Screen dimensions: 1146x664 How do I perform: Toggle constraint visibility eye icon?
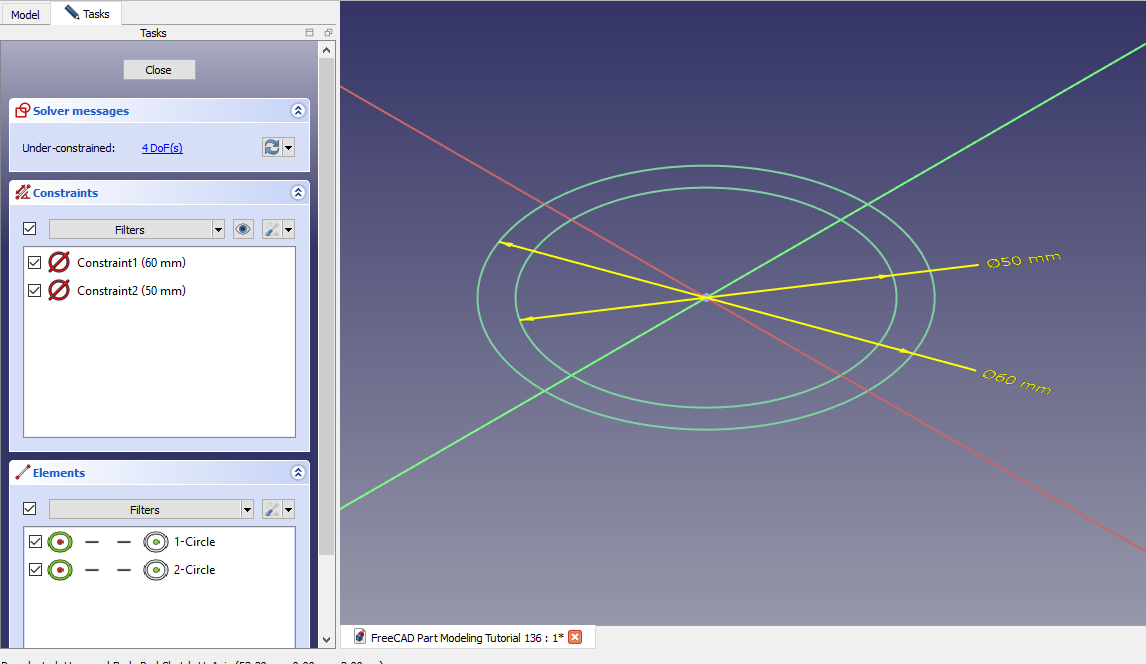pyautogui.click(x=243, y=230)
